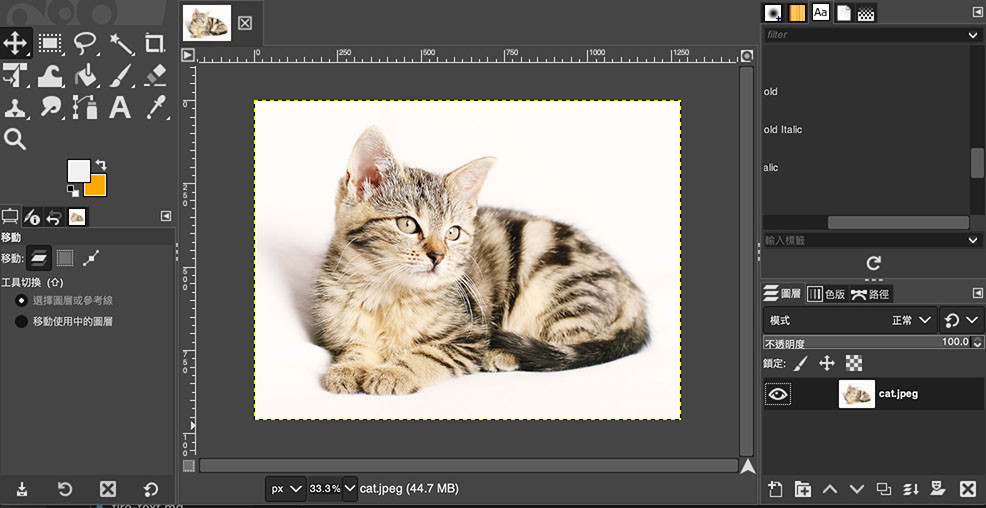Switch to the 圖層 layers tab
This screenshot has height=508, width=986.
[x=782, y=294]
